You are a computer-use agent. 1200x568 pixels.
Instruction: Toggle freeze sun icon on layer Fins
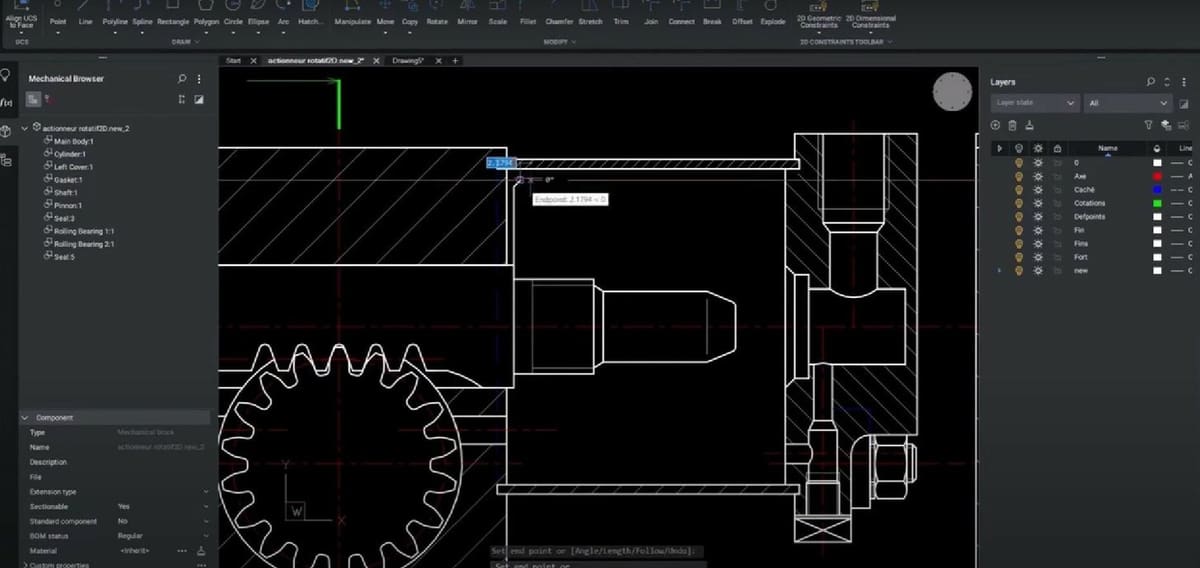tap(1038, 243)
